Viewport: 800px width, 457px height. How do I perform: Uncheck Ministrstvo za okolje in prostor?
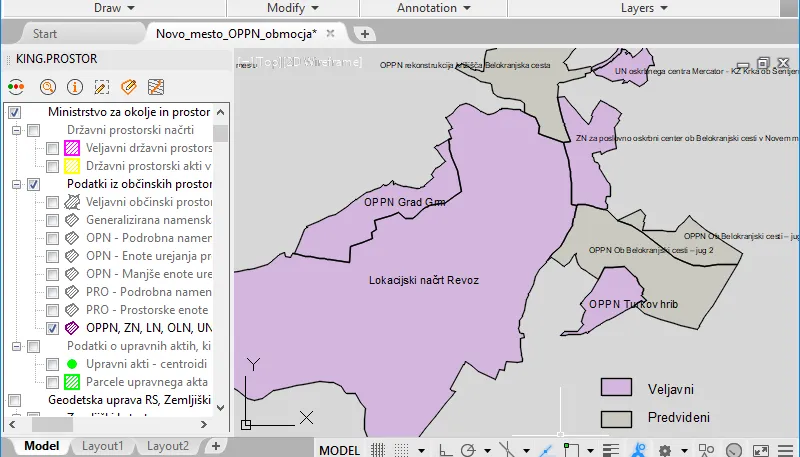click(x=14, y=112)
